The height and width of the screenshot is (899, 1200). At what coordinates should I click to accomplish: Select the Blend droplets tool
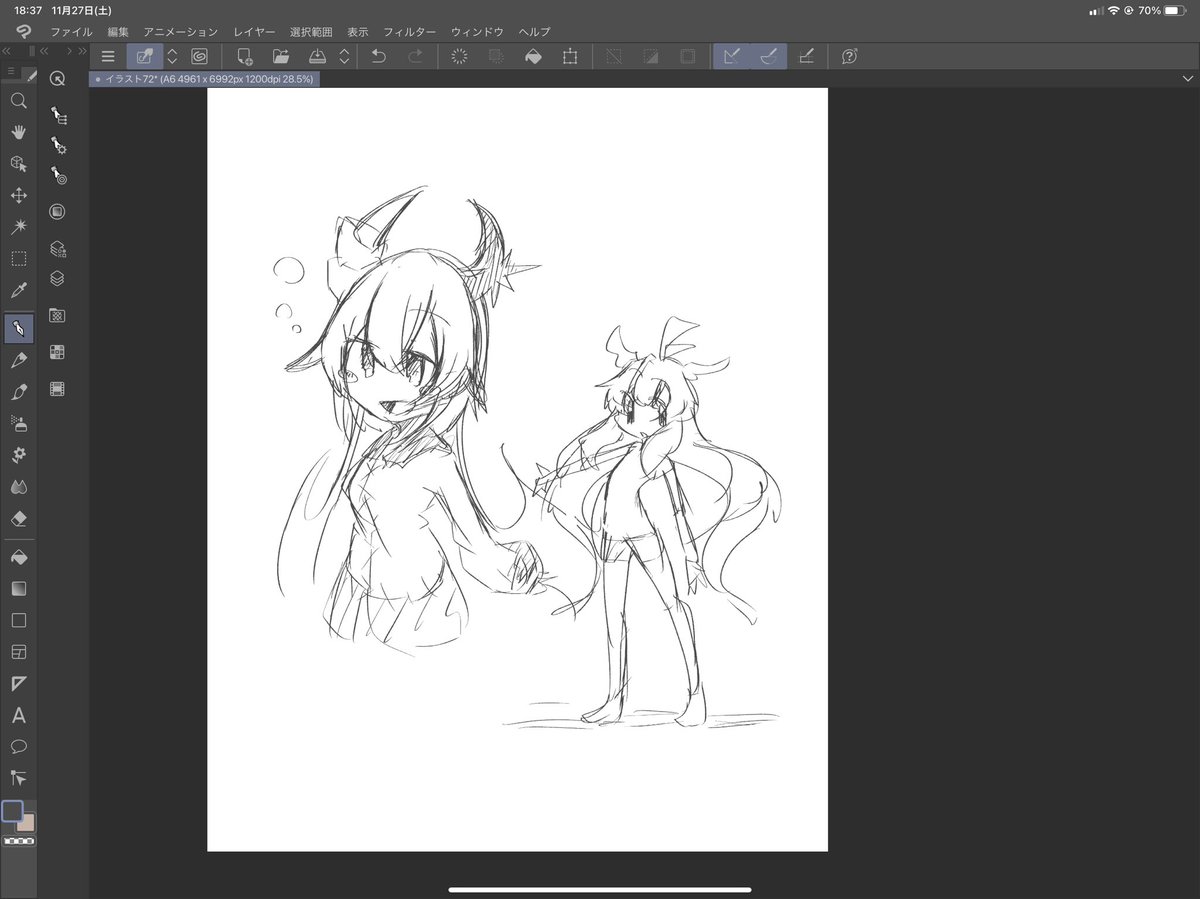18,487
